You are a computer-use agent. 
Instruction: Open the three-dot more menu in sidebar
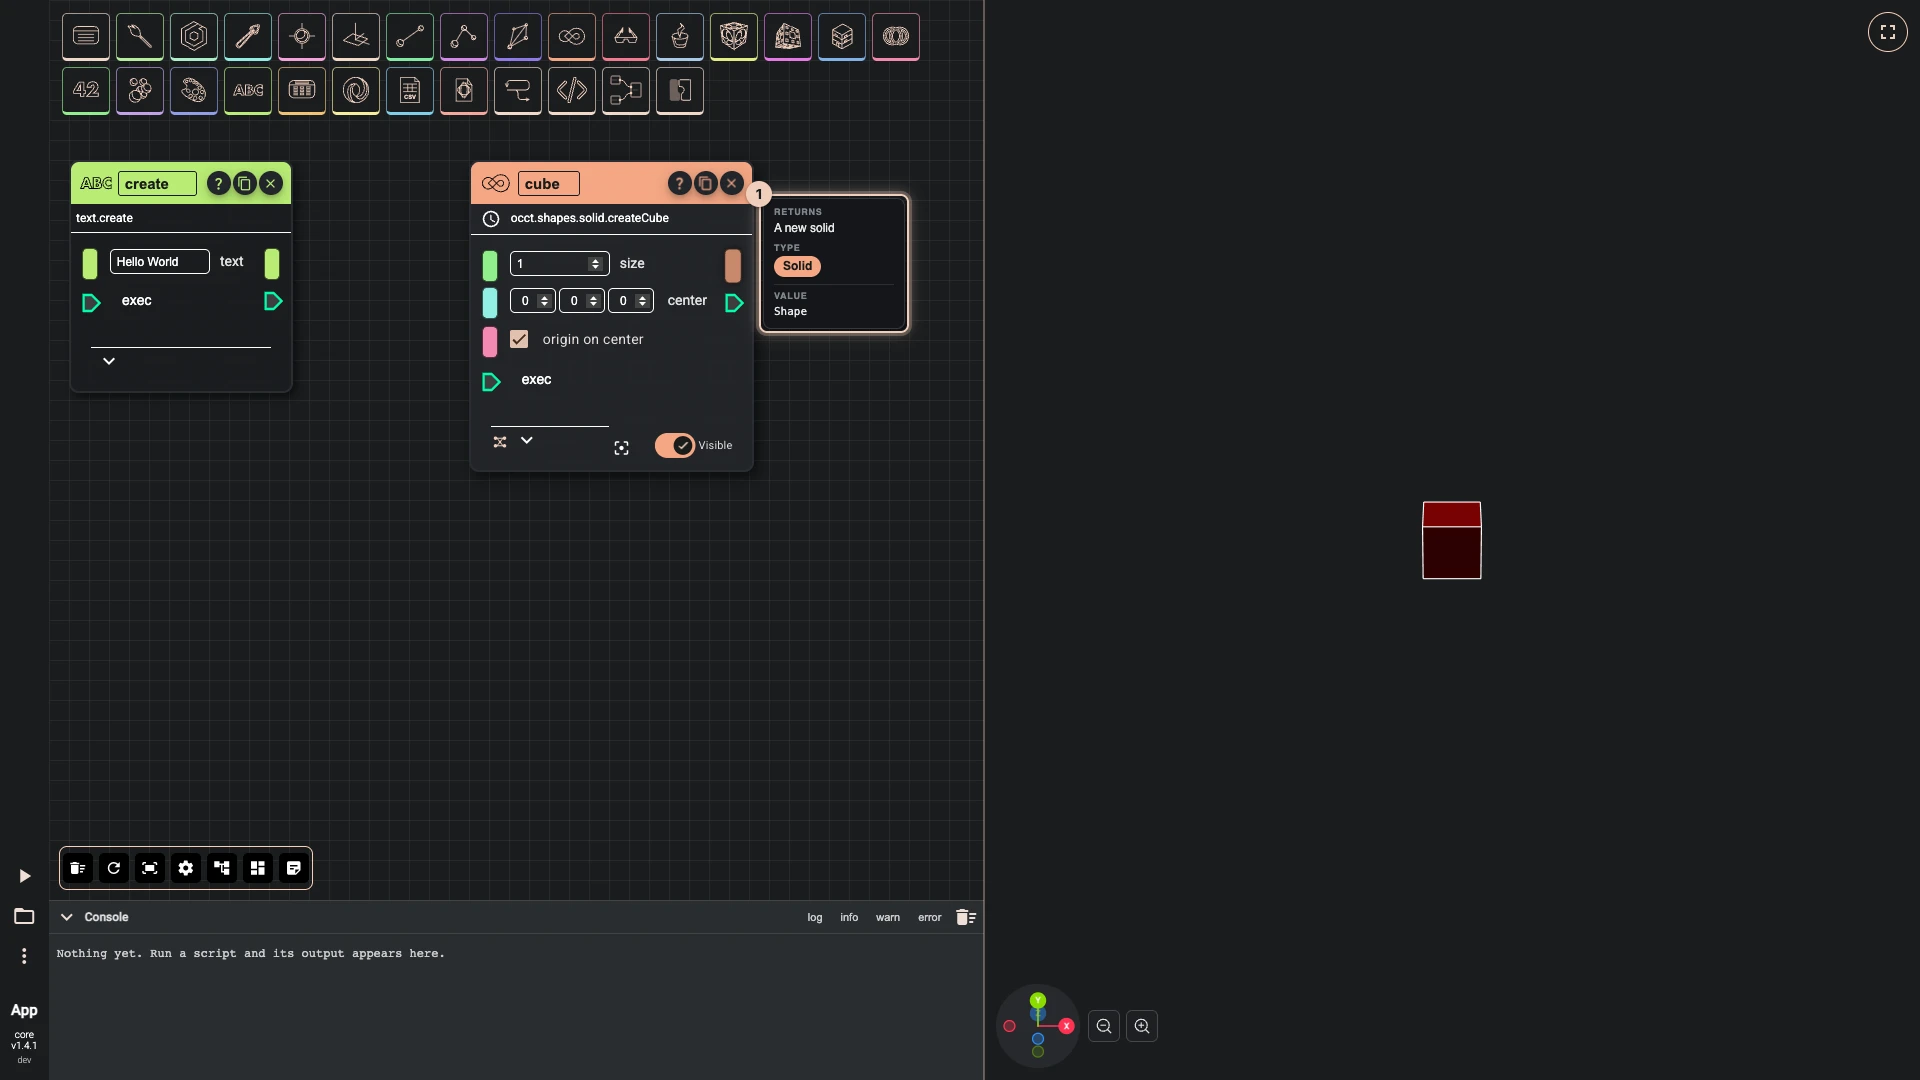point(24,956)
